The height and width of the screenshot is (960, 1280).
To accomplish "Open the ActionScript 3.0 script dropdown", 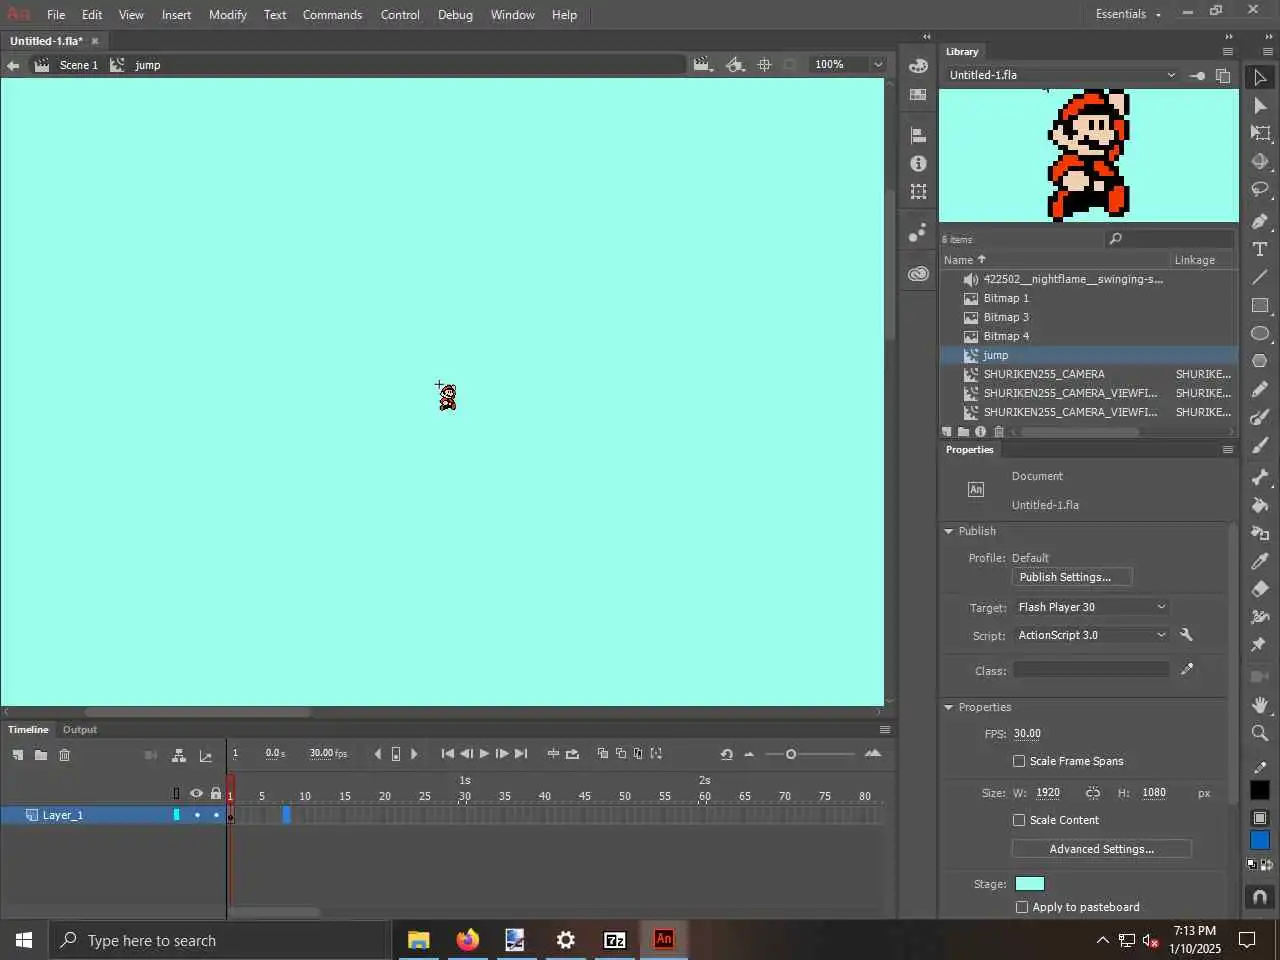I will tap(1091, 635).
